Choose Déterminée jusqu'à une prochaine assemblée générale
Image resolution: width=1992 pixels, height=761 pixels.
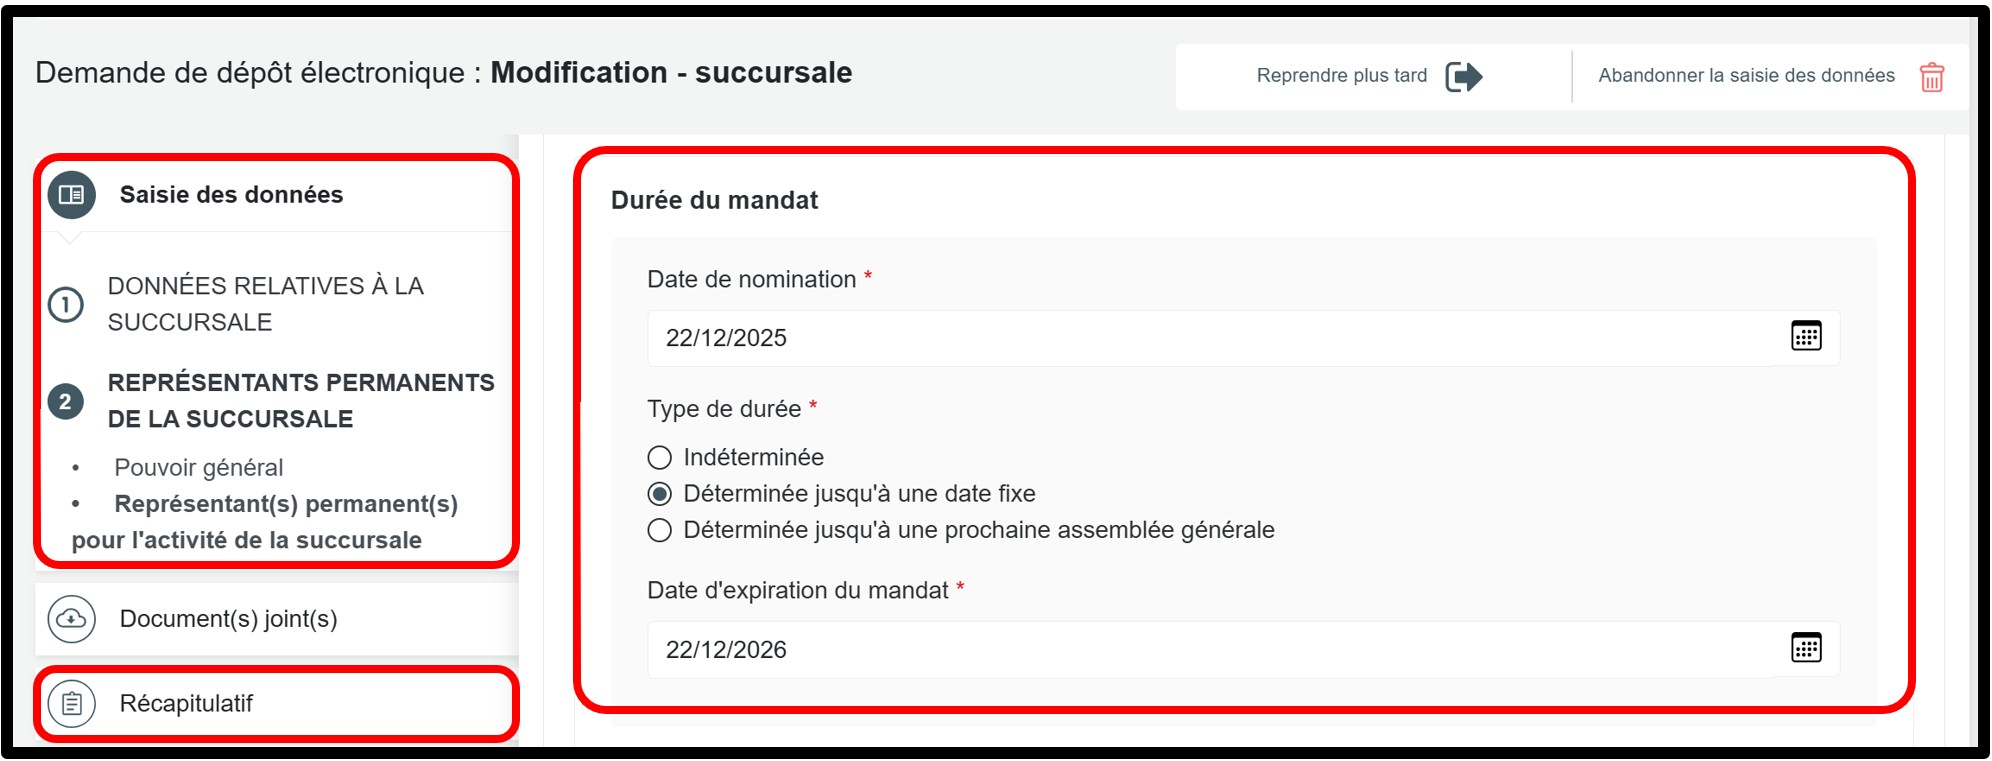660,530
